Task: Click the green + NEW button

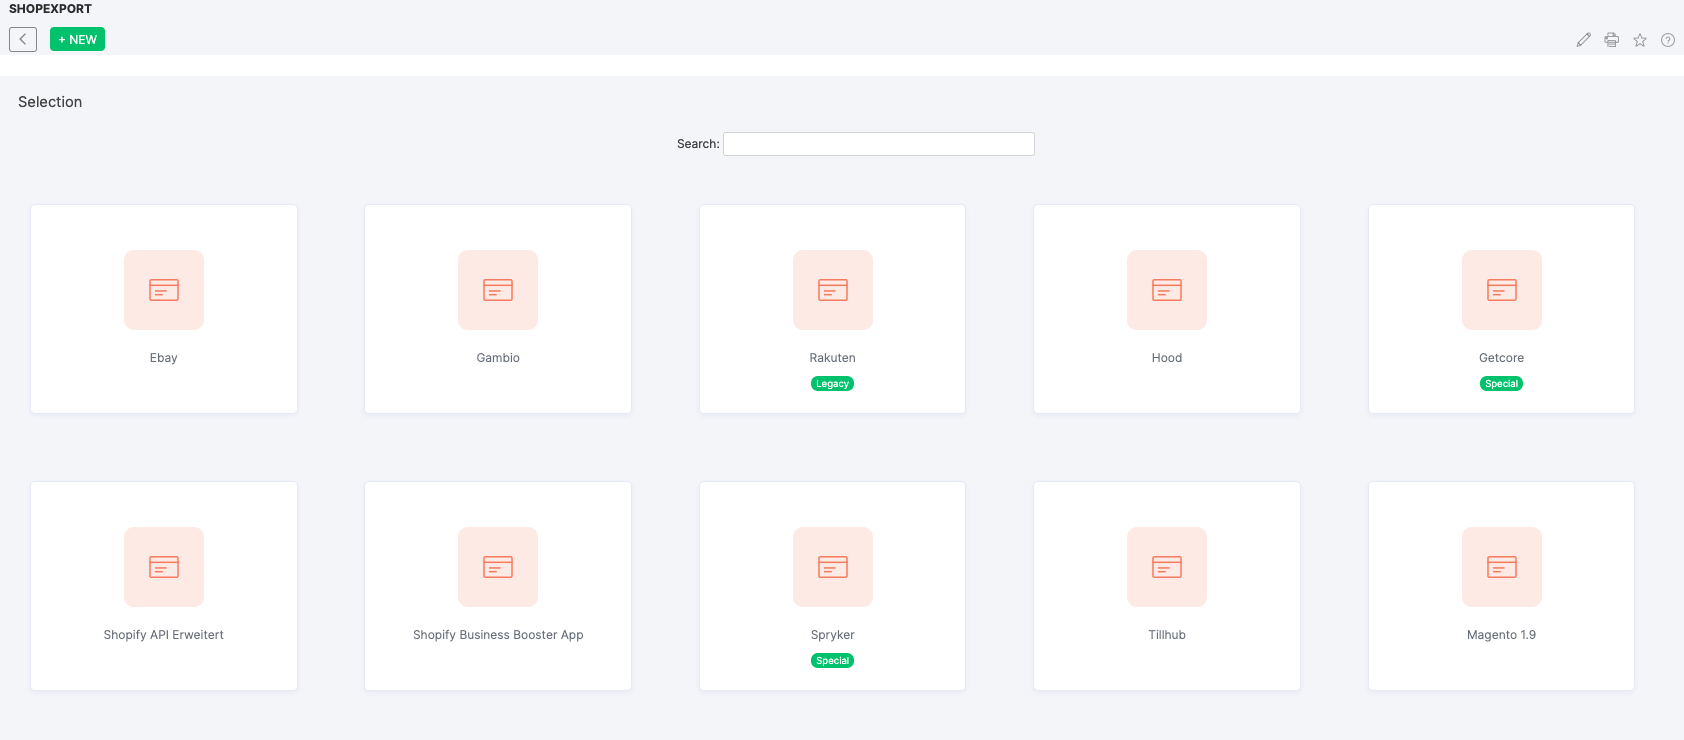Action: tap(77, 39)
